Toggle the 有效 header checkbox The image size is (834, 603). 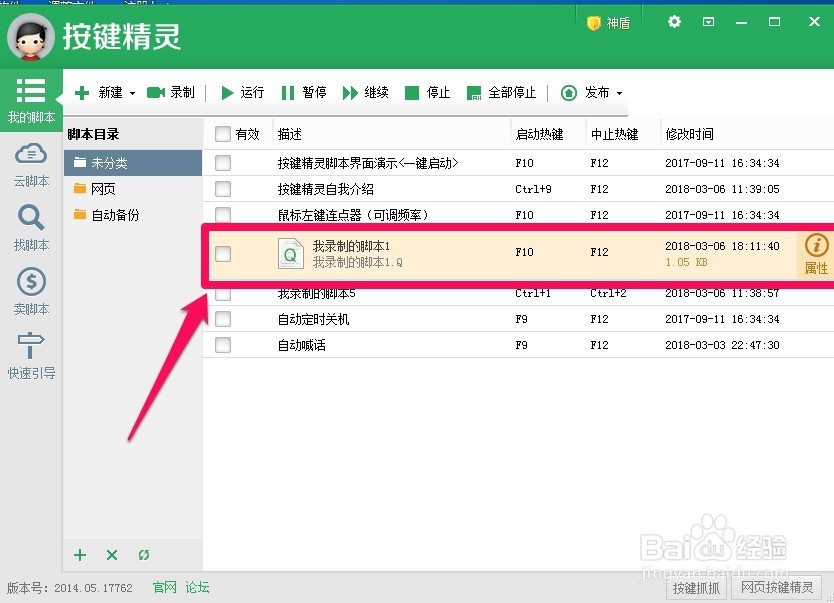click(223, 134)
